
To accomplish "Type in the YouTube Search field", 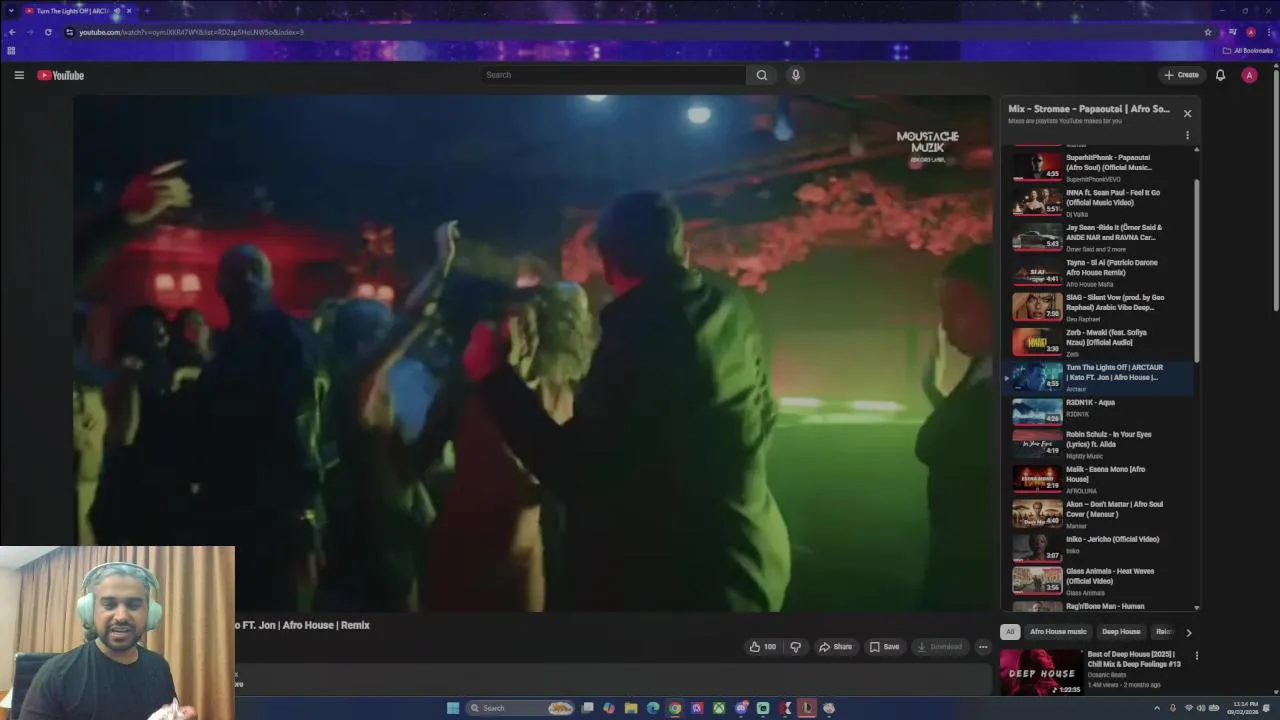I will 613,75.
